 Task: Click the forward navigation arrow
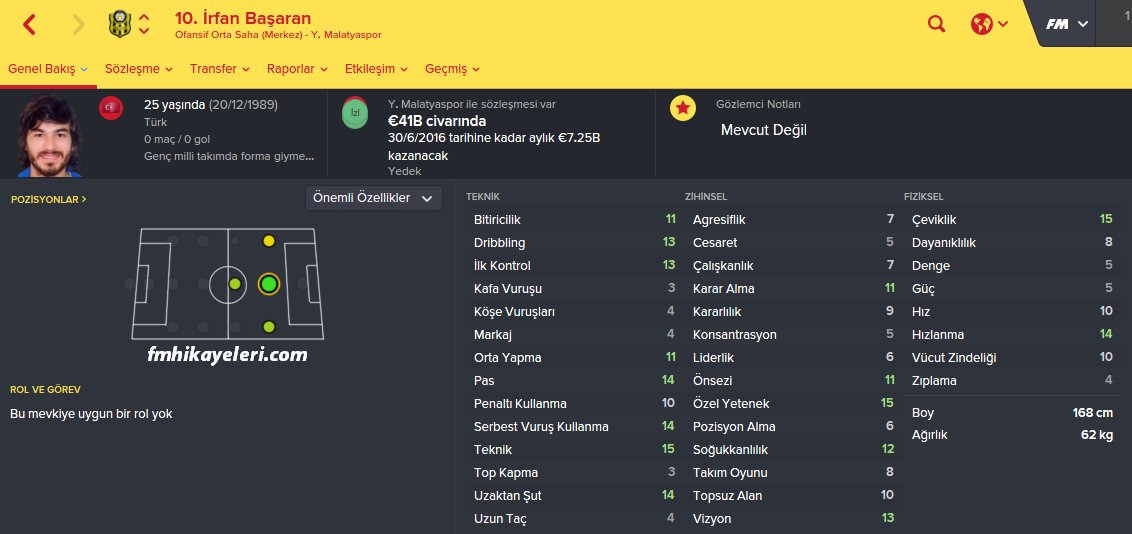pyautogui.click(x=78, y=25)
